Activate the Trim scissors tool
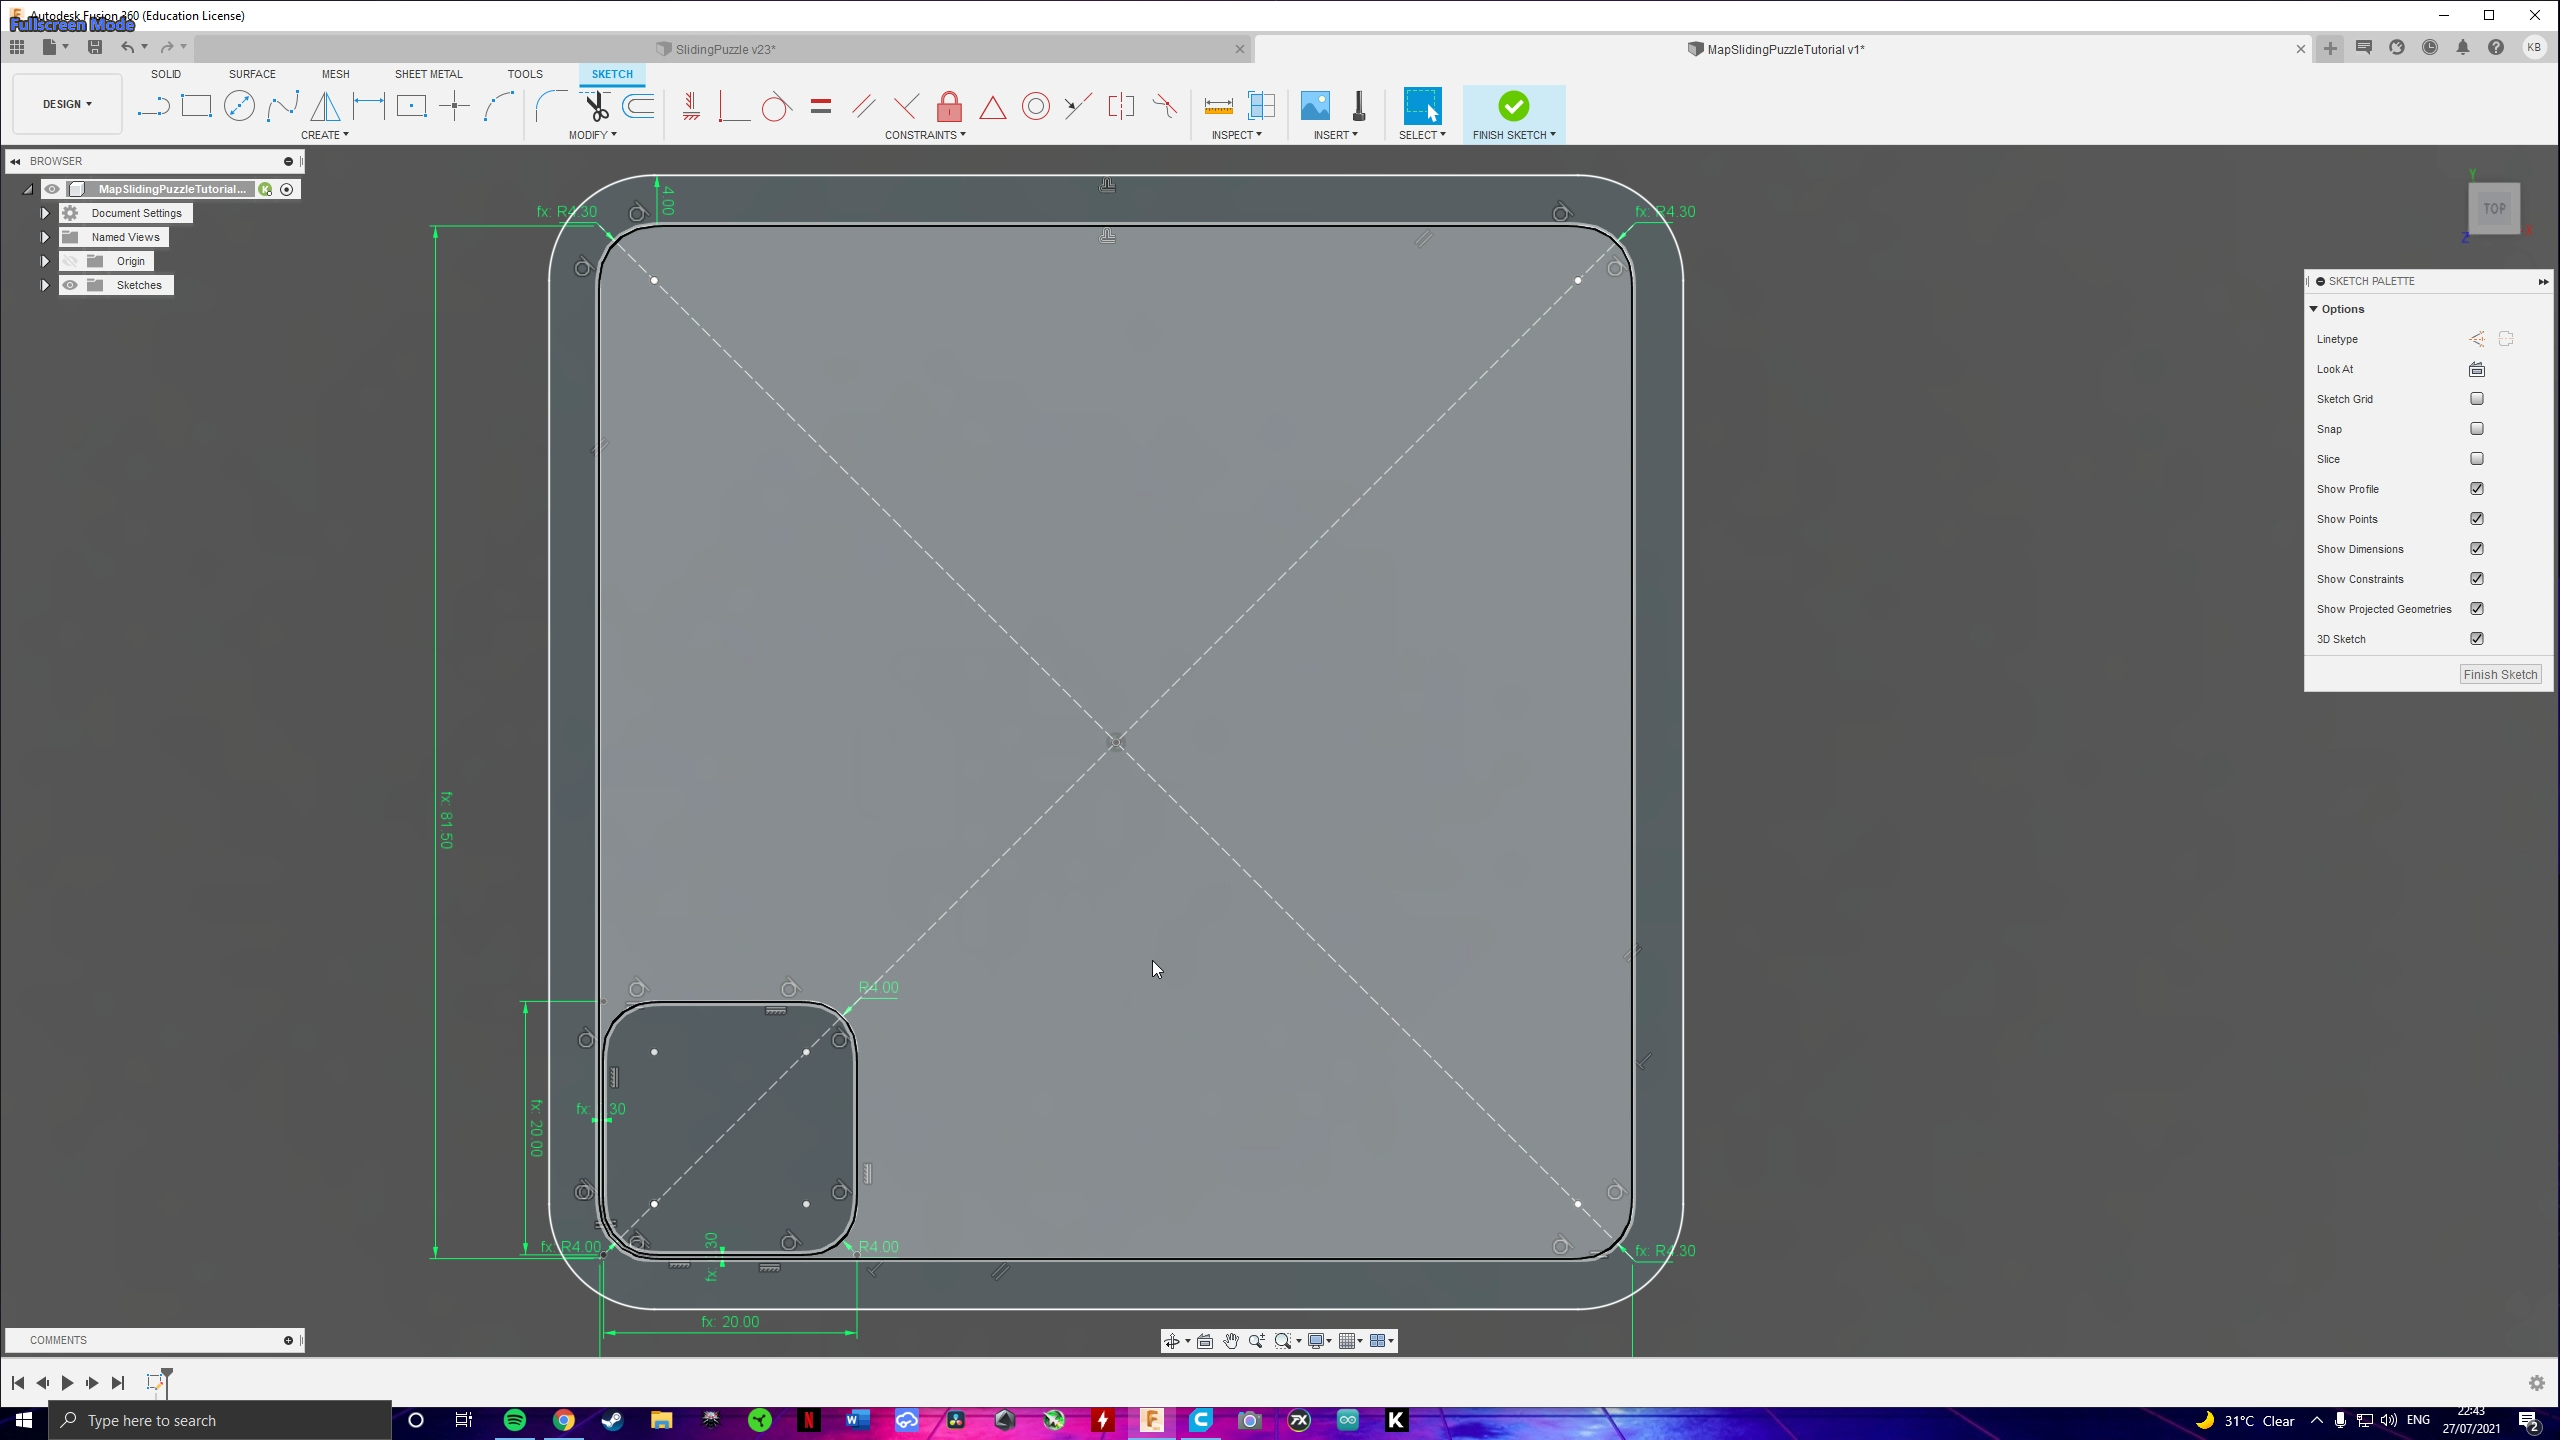 595,105
